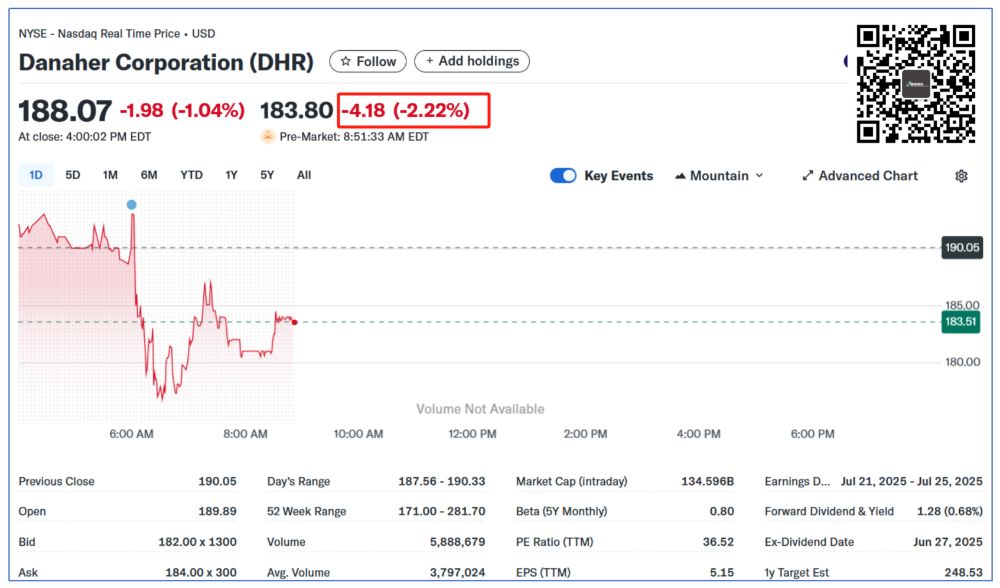
Task: Click the QR code image
Action: 916,84
